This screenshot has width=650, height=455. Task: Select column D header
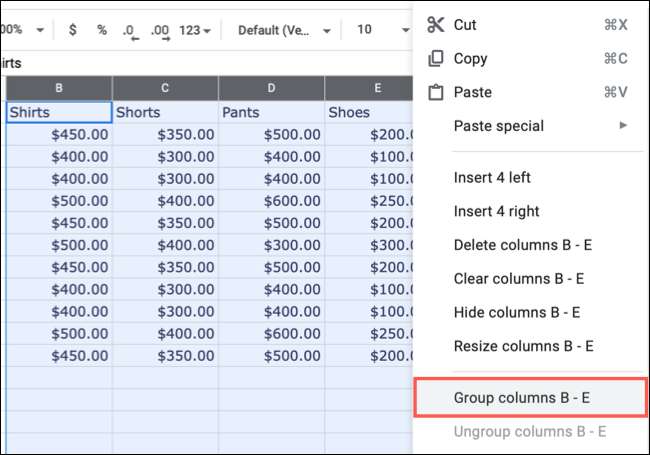pos(271,88)
